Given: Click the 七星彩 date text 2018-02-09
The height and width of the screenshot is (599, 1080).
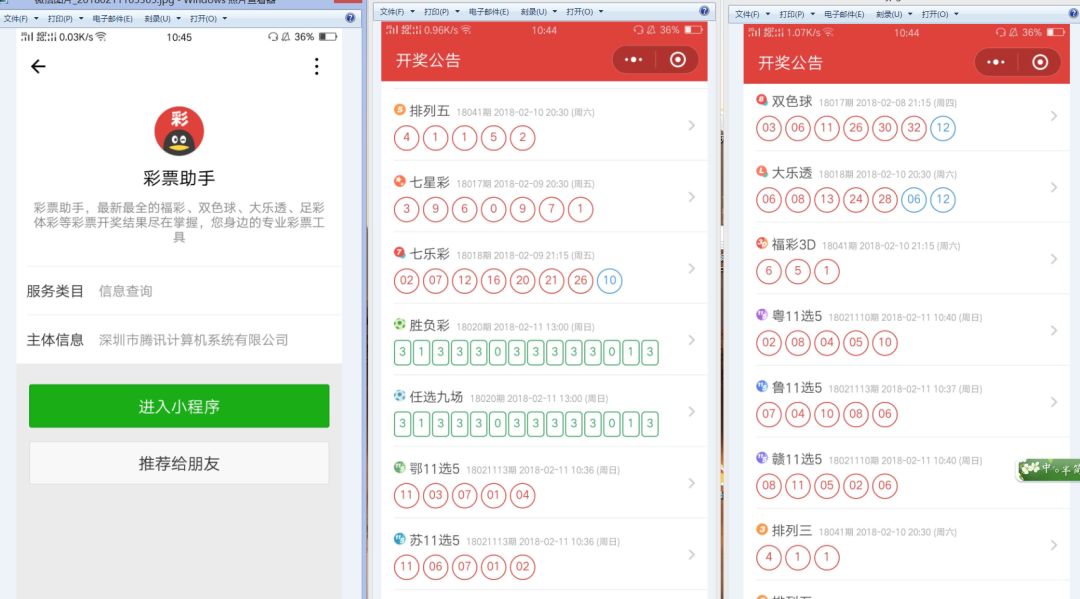Looking at the screenshot, I should (519, 184).
